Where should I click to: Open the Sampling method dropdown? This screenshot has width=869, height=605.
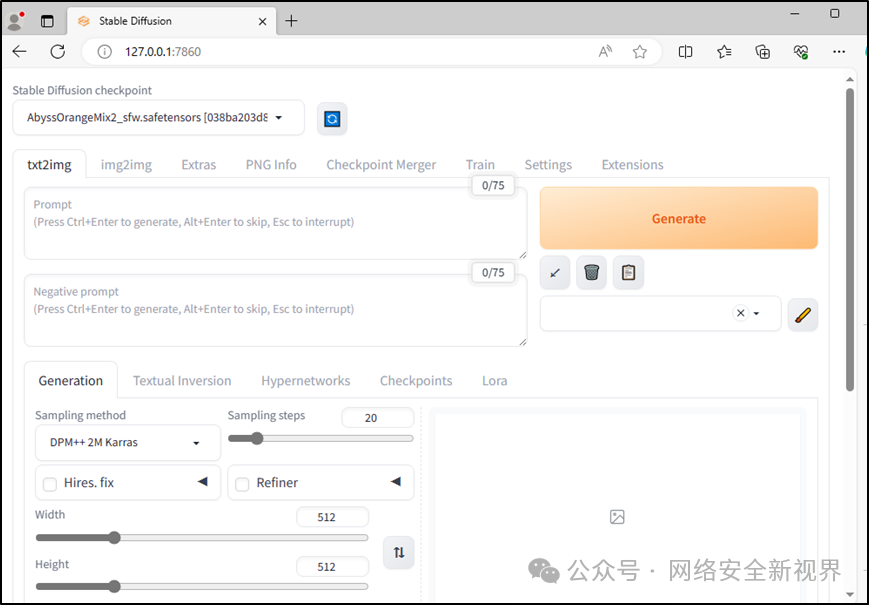[128, 443]
